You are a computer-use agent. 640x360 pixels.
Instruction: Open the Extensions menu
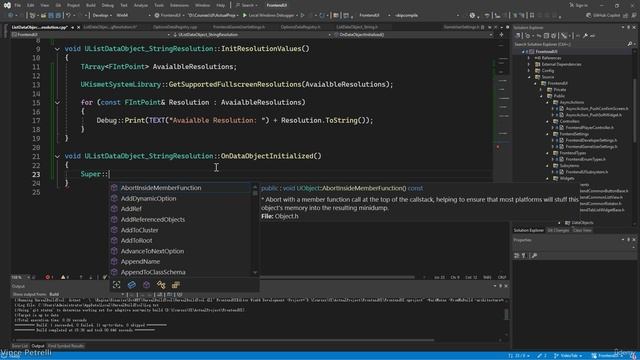[x=180, y=5]
